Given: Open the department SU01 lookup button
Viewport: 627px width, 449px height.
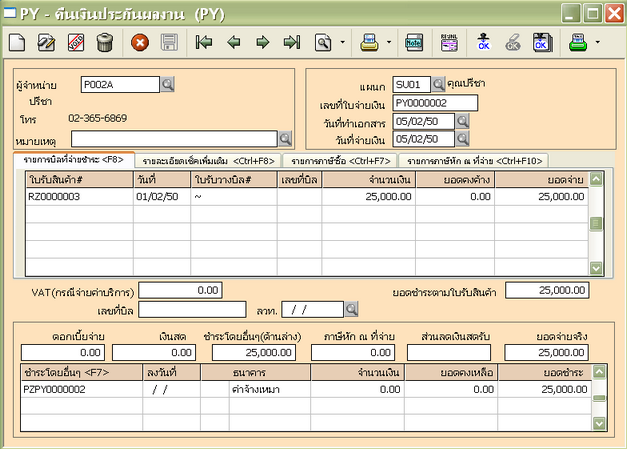Looking at the screenshot, I should (438, 84).
